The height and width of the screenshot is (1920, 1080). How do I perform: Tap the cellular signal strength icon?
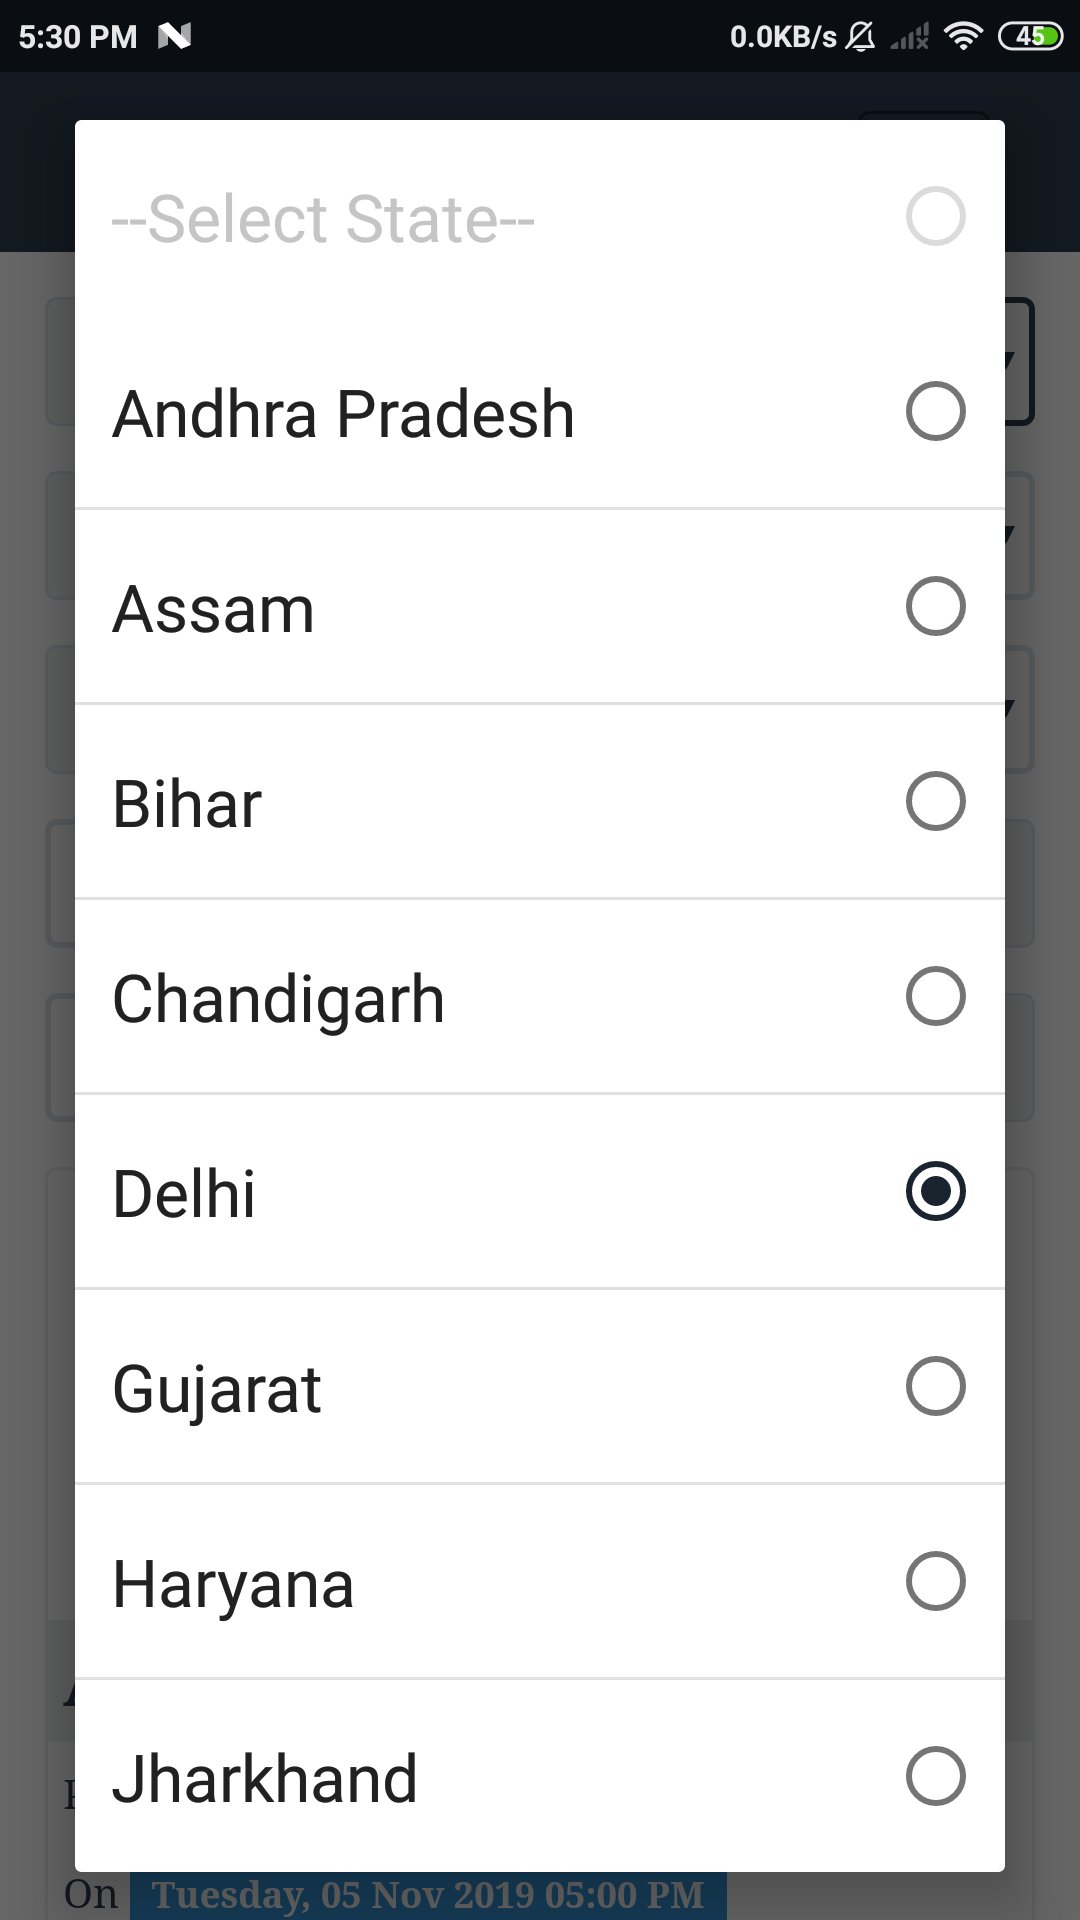pos(910,38)
